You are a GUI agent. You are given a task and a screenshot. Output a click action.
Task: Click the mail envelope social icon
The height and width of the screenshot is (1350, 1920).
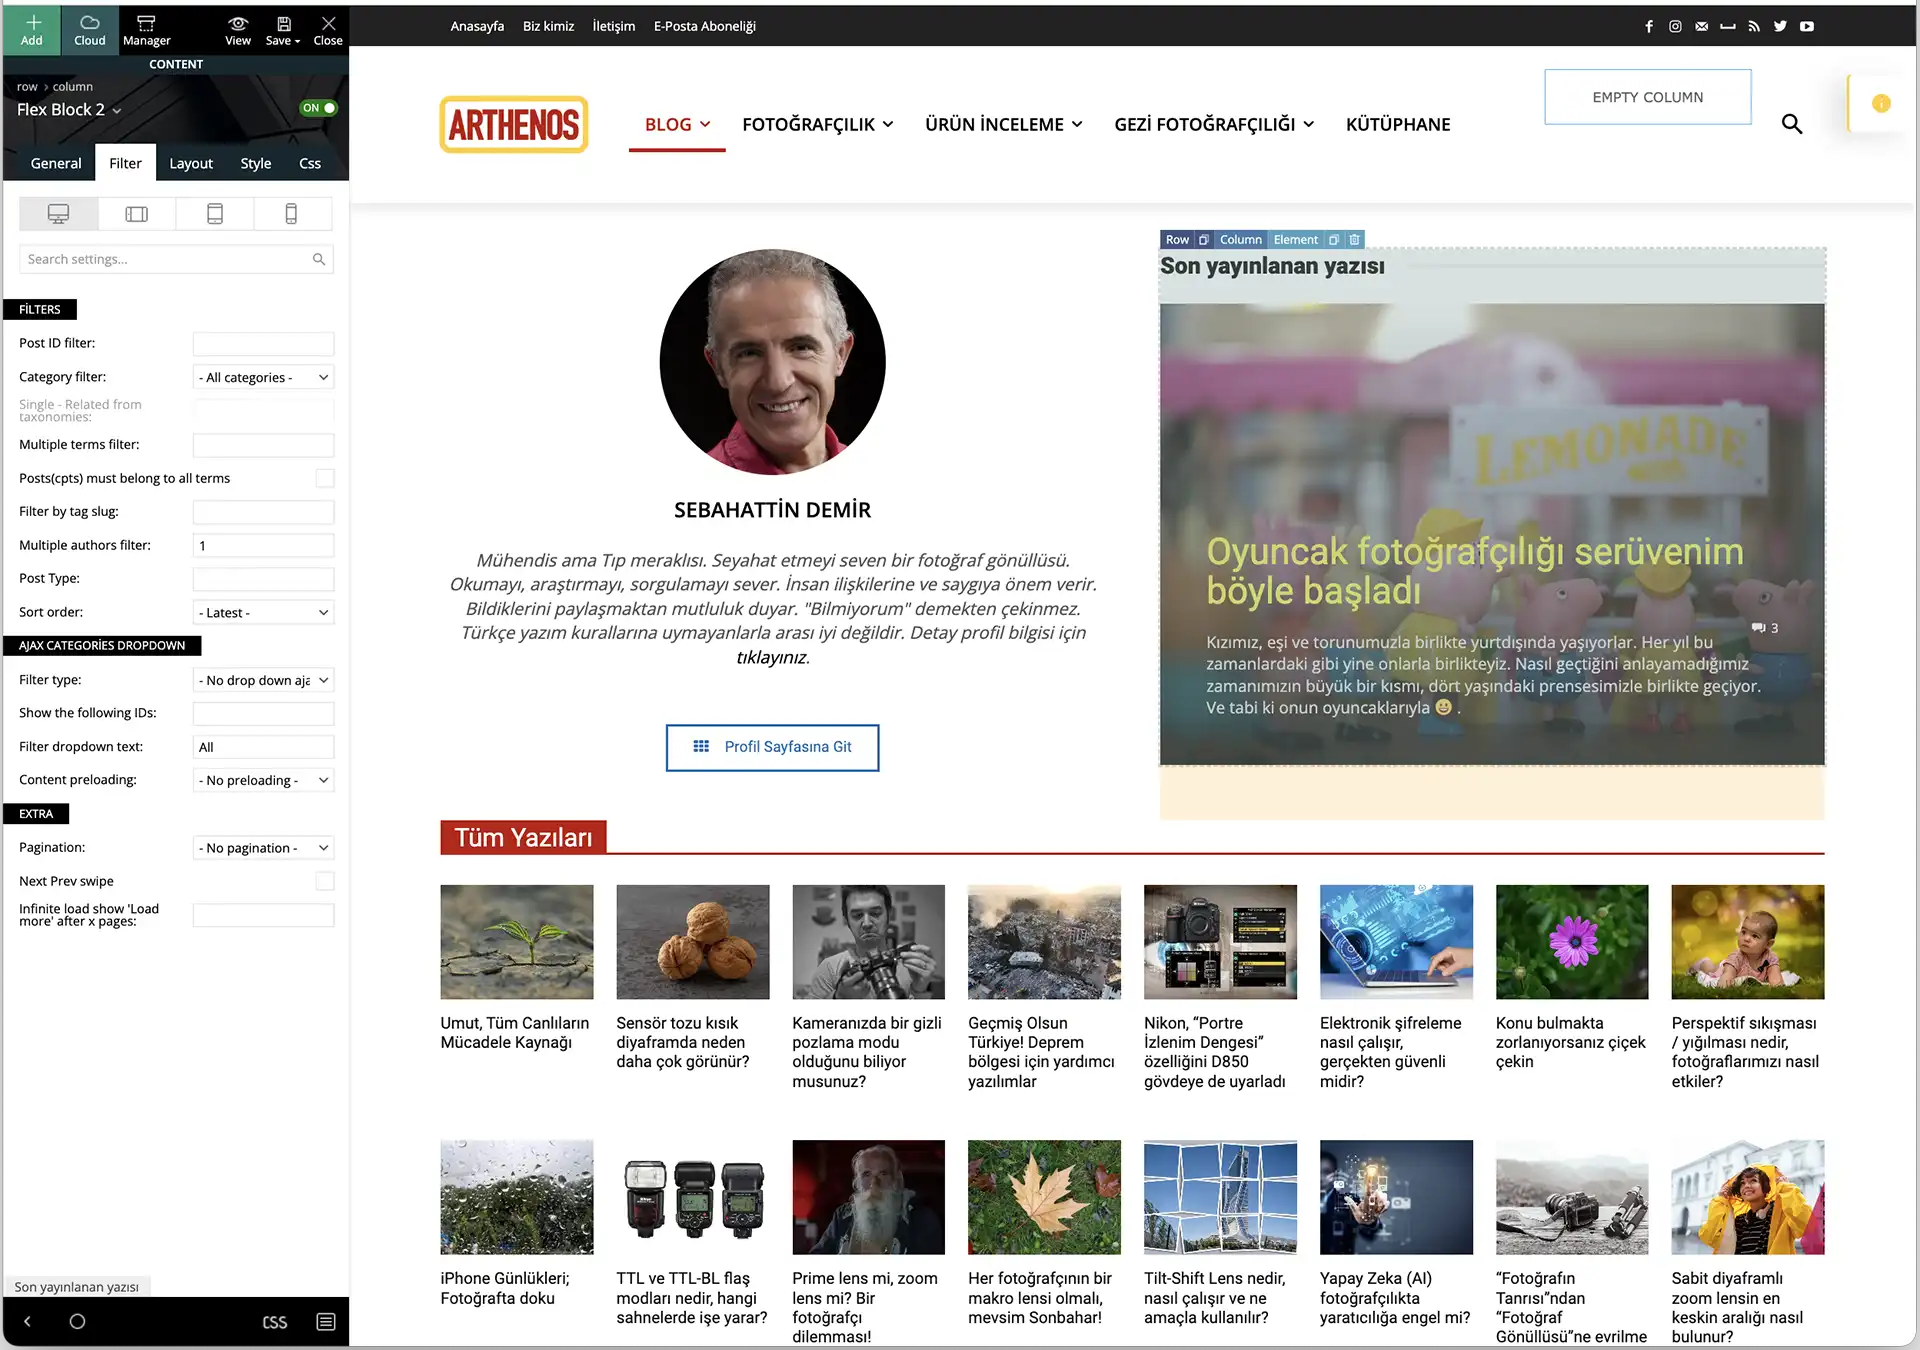tap(1702, 27)
